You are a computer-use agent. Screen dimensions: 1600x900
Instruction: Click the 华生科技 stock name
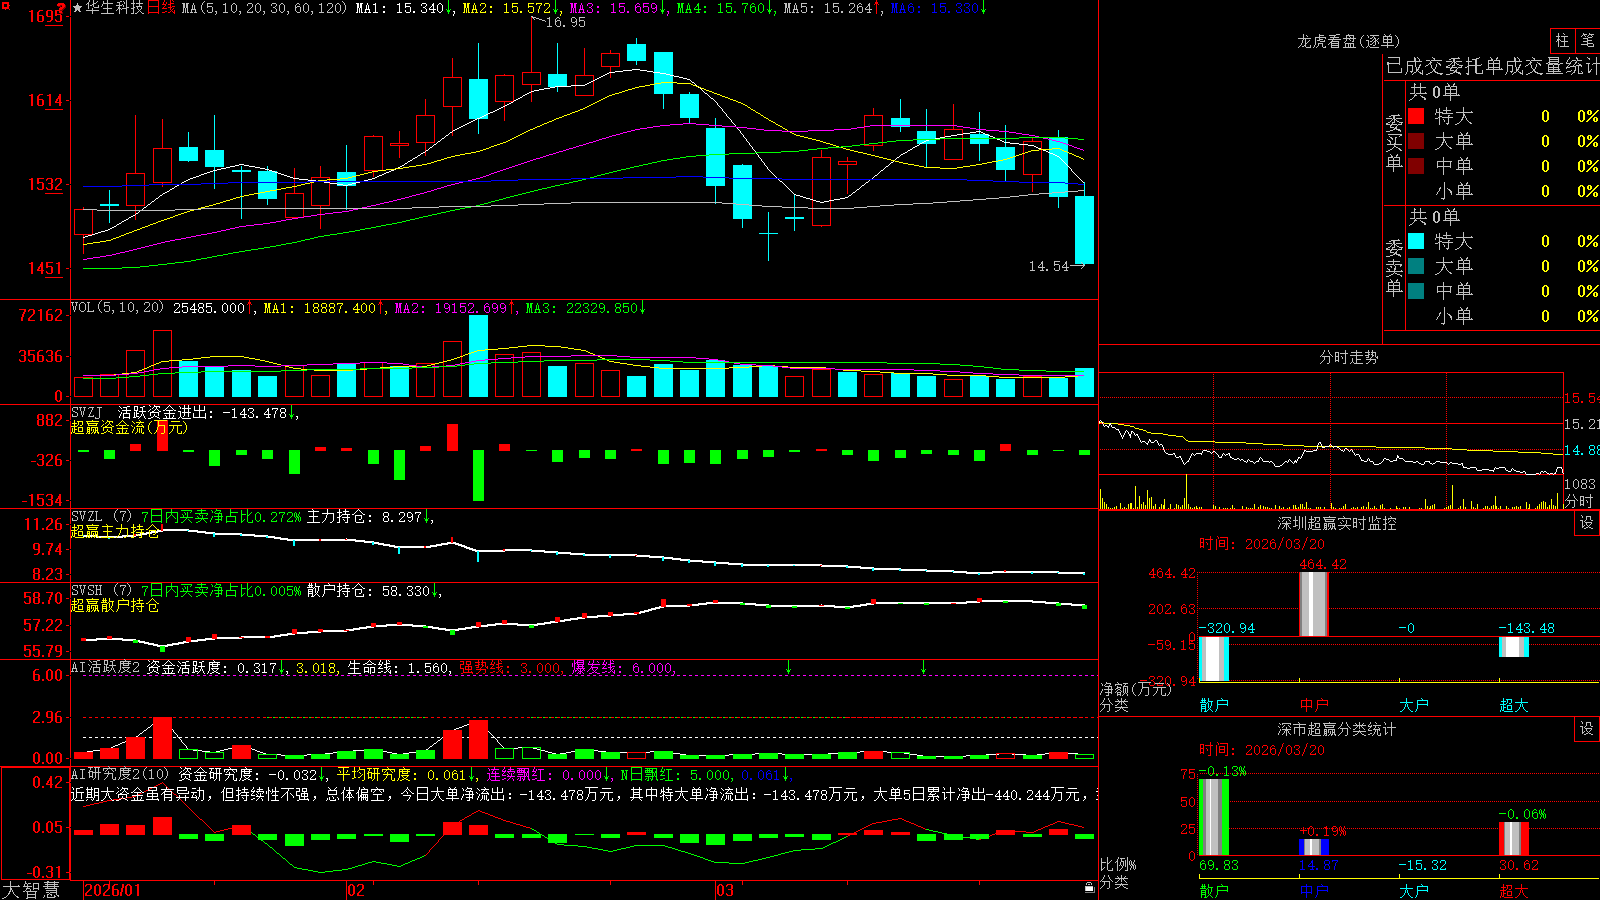tap(115, 8)
